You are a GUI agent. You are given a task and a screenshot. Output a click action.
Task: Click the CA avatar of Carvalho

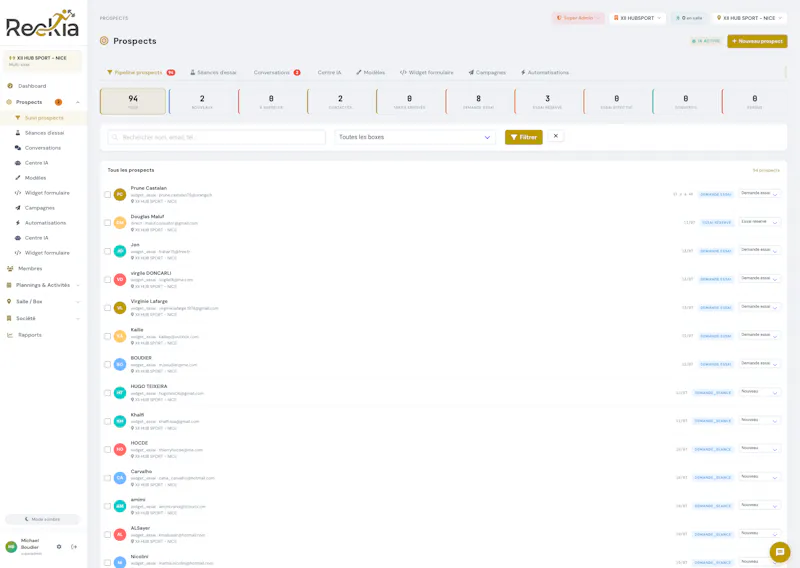[120, 478]
